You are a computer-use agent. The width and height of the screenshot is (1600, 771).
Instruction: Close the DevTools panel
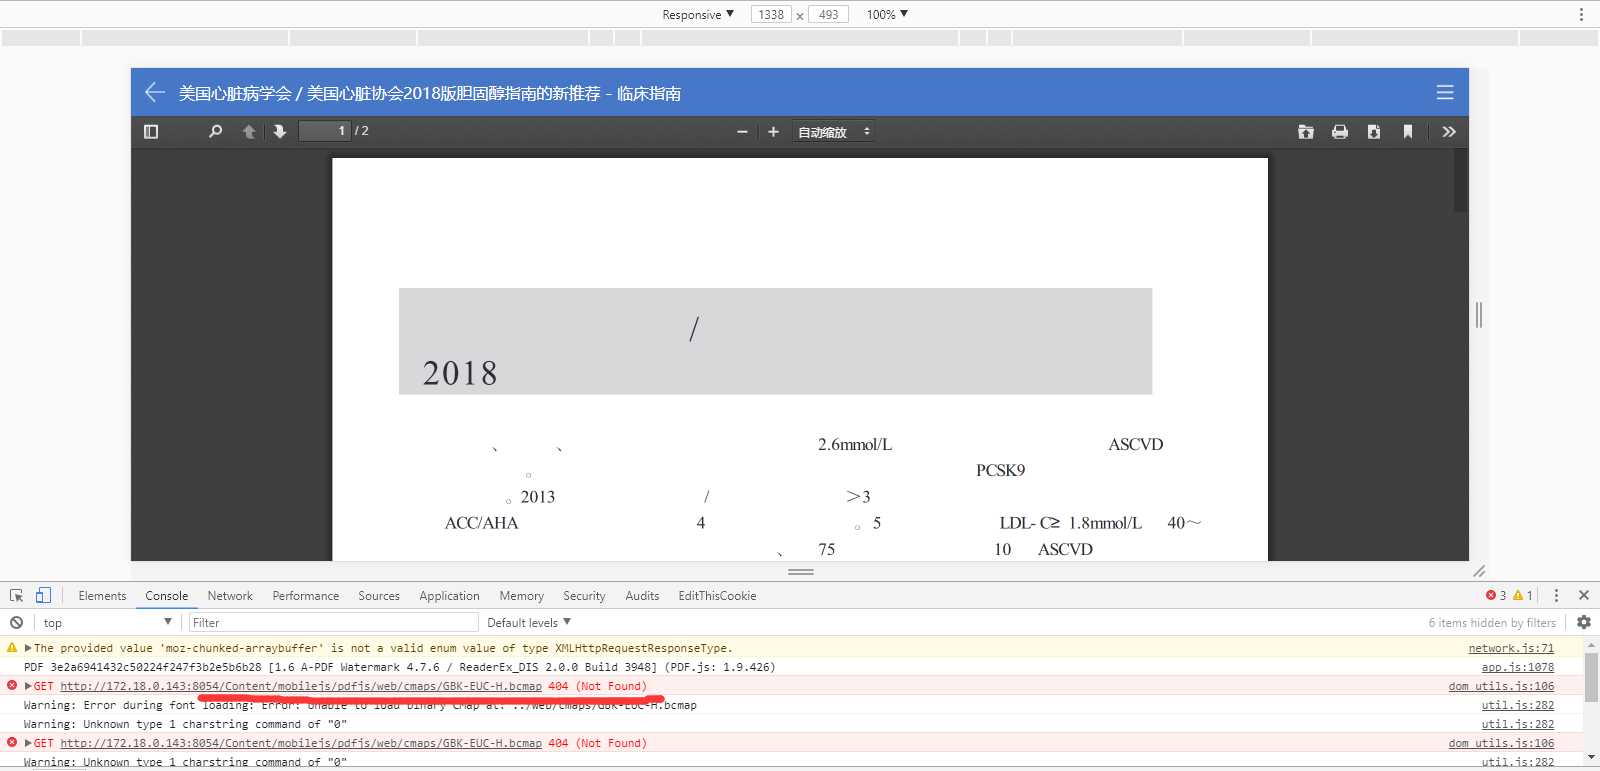(x=1584, y=595)
